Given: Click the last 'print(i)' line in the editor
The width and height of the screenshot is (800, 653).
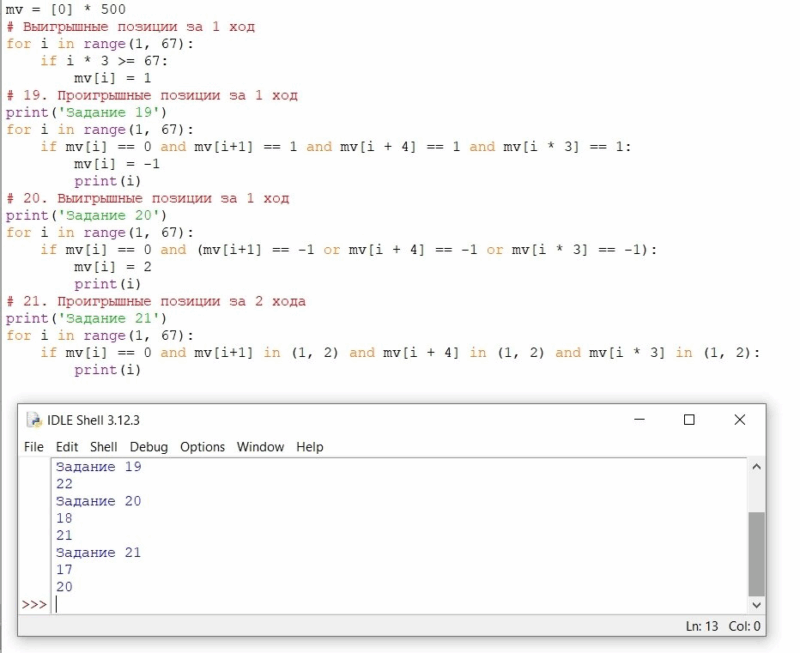Looking at the screenshot, I should tap(107, 370).
